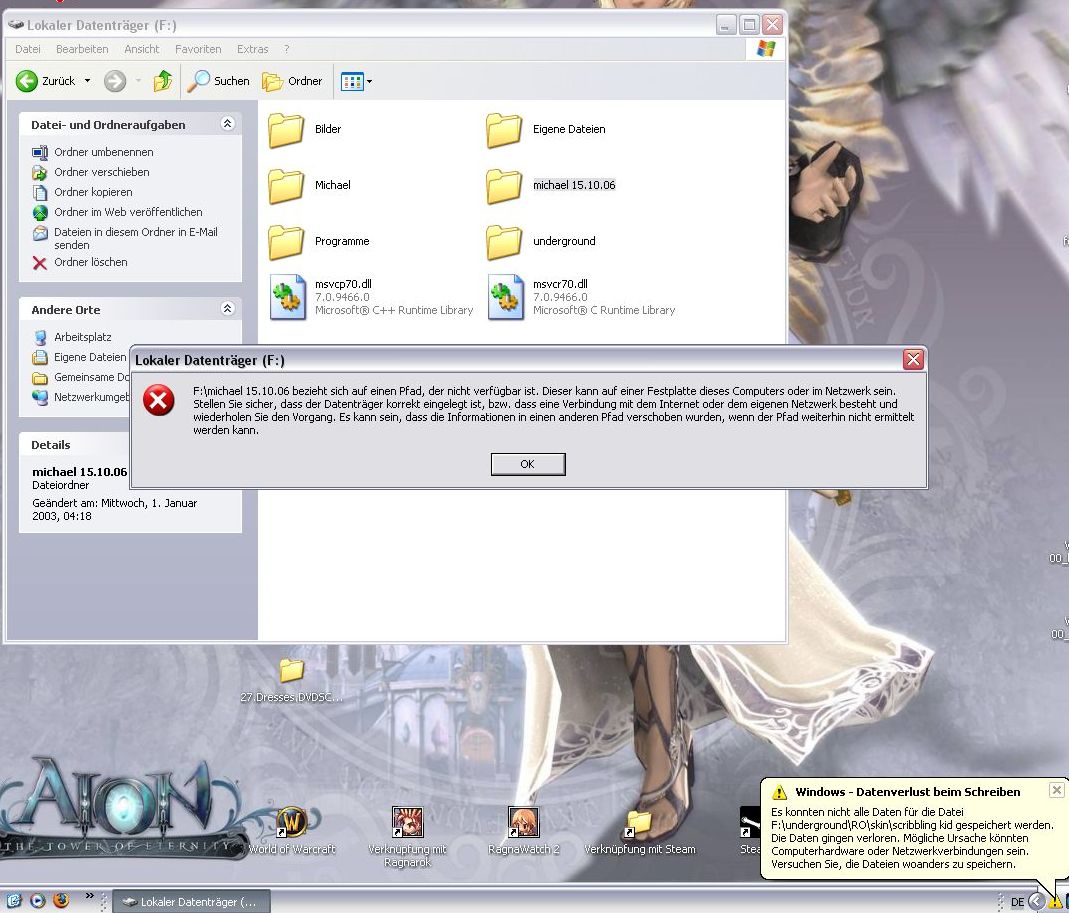This screenshot has width=1069, height=913.
Task: Click the disabled forward arrow button
Action: coord(115,81)
